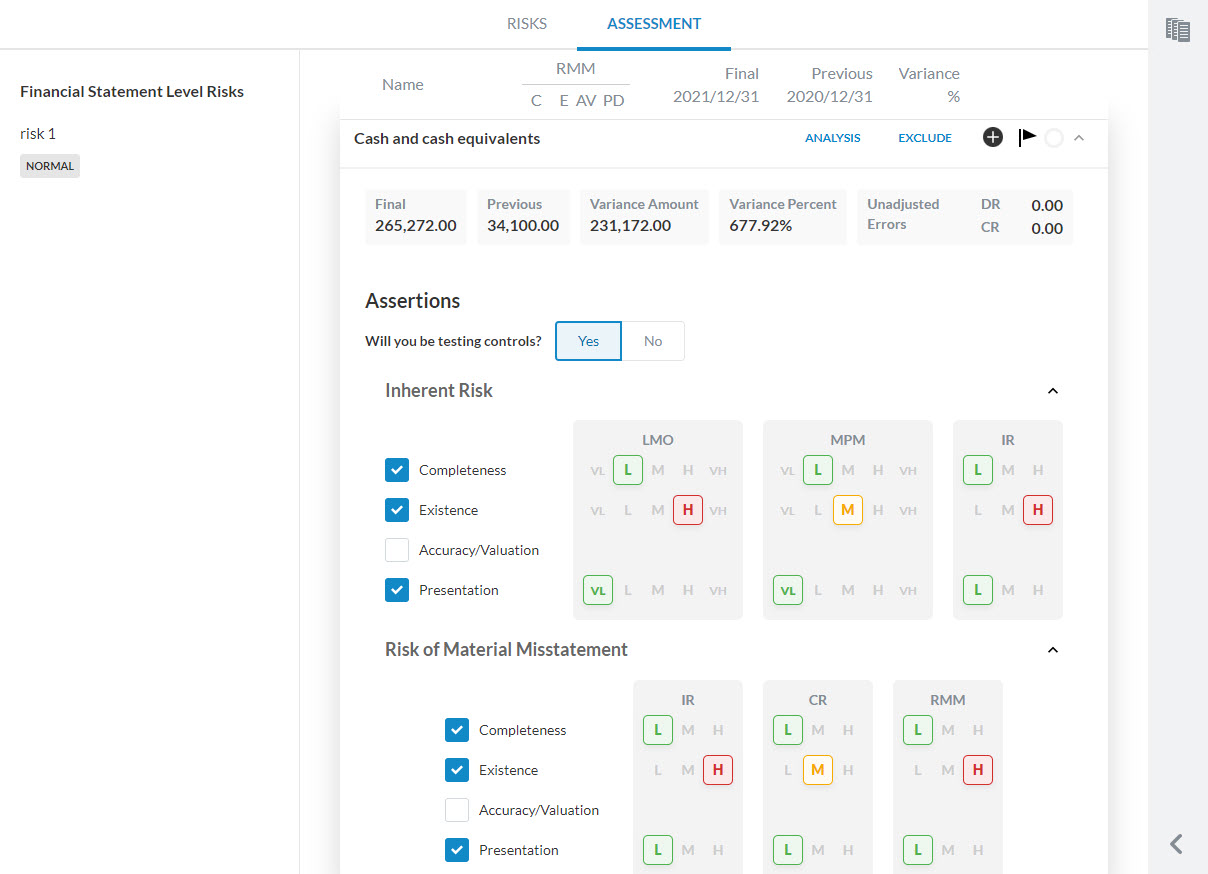Screen dimensions: 1208x874
Task: Collapse the Cash and cash equivalents card
Action: pos(1079,138)
